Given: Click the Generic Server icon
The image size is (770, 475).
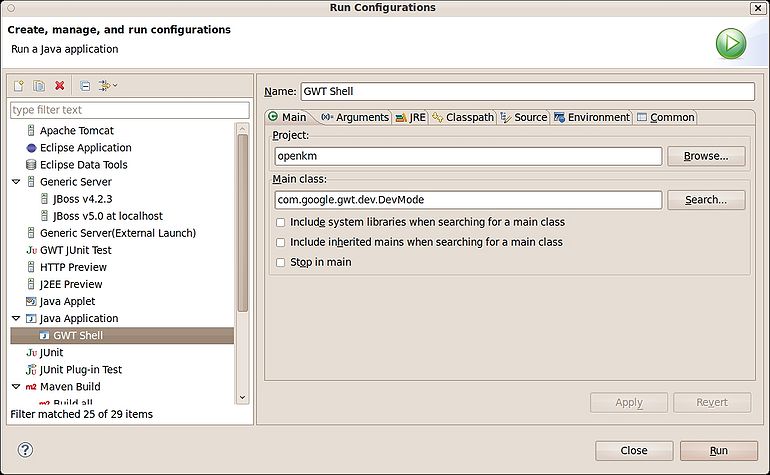Looking at the screenshot, I should click(31, 182).
